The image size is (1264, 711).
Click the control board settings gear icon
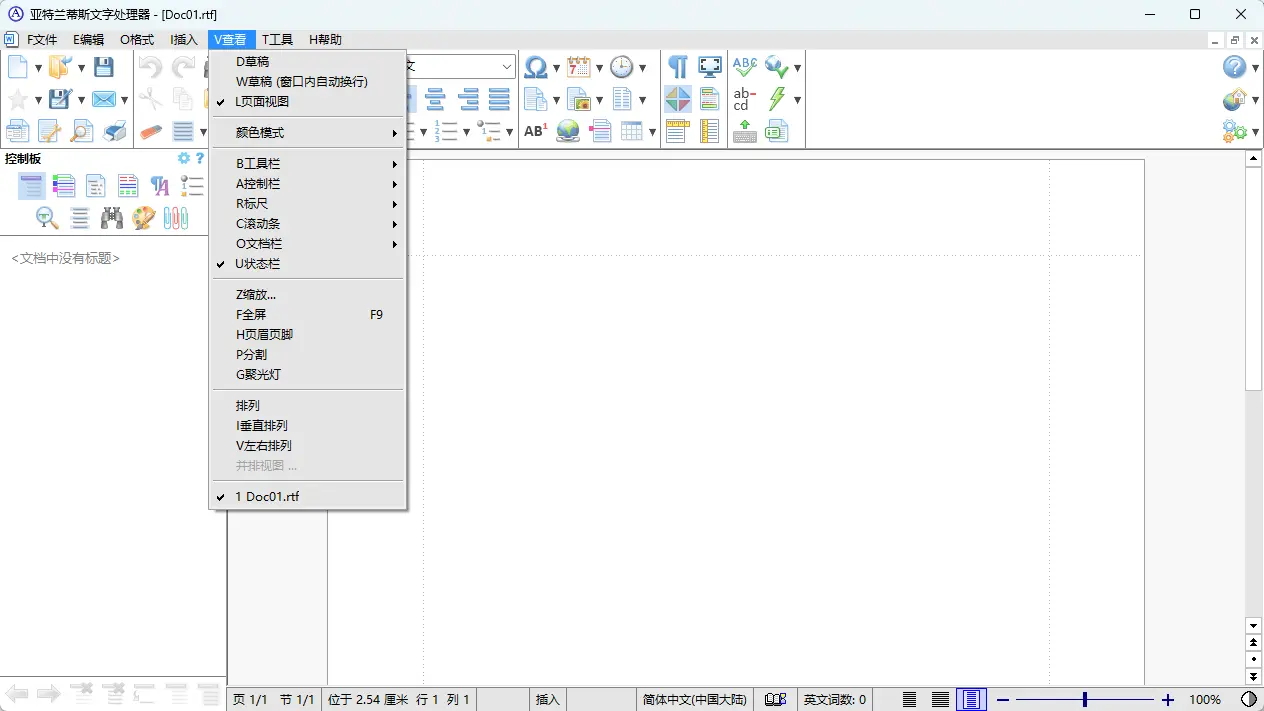[184, 158]
